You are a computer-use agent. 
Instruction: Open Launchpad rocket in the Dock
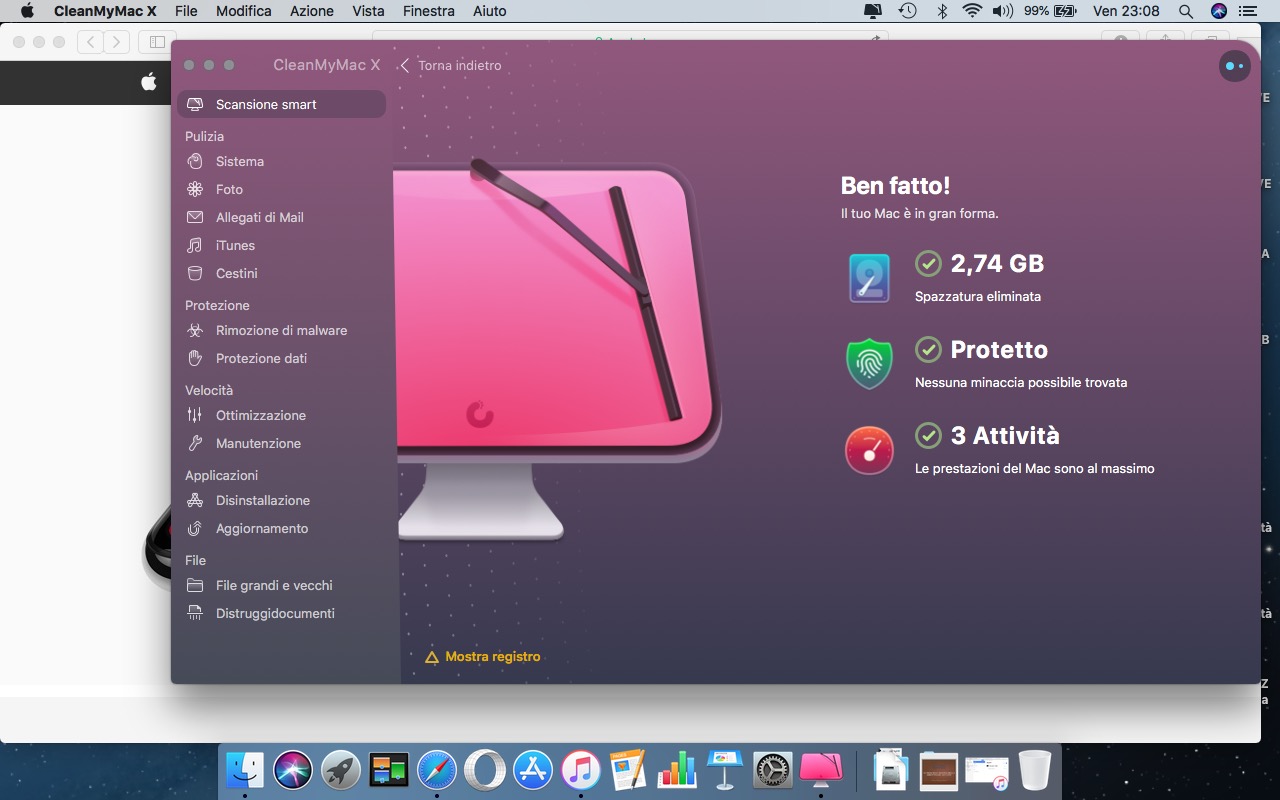[x=341, y=770]
